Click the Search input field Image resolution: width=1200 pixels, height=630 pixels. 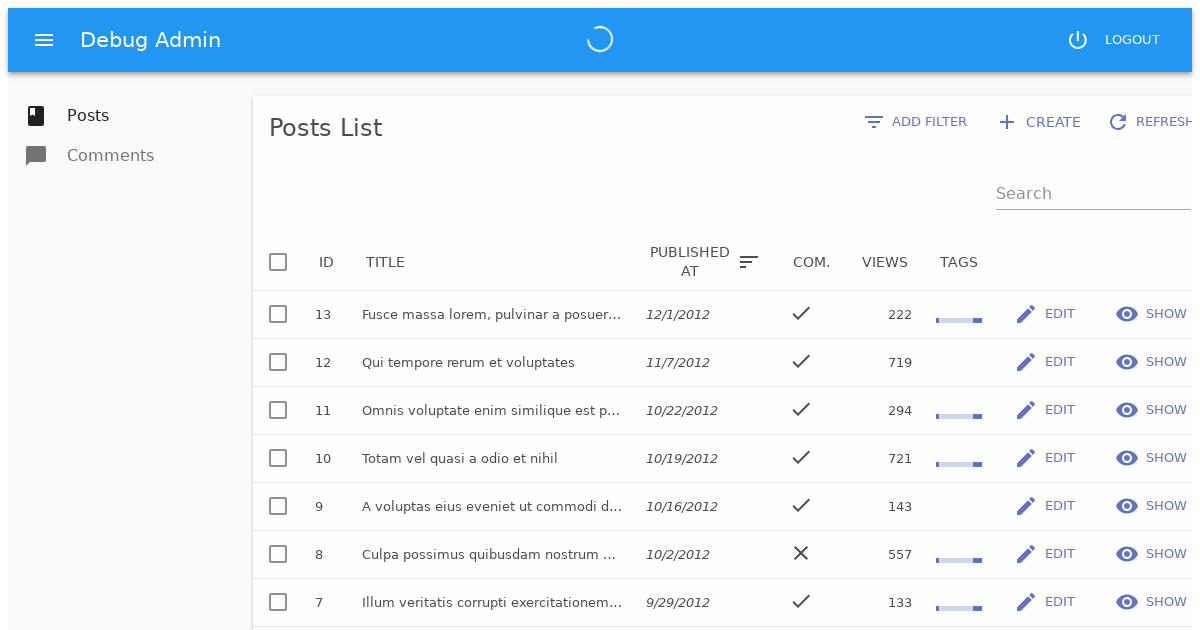click(x=1092, y=194)
